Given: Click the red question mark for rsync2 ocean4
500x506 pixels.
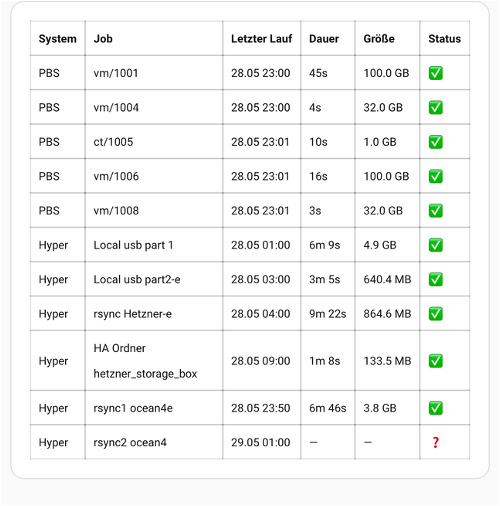Looking at the screenshot, I should point(435,442).
